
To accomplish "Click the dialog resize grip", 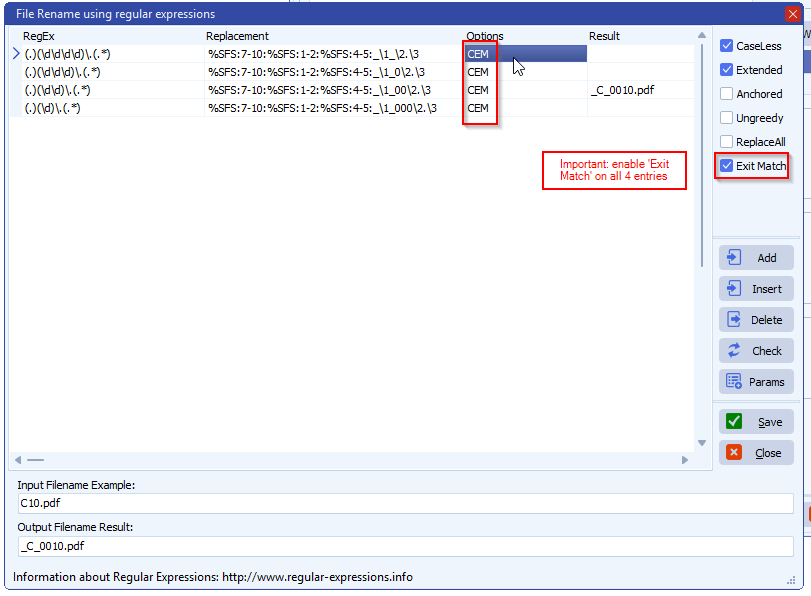I will 791,580.
